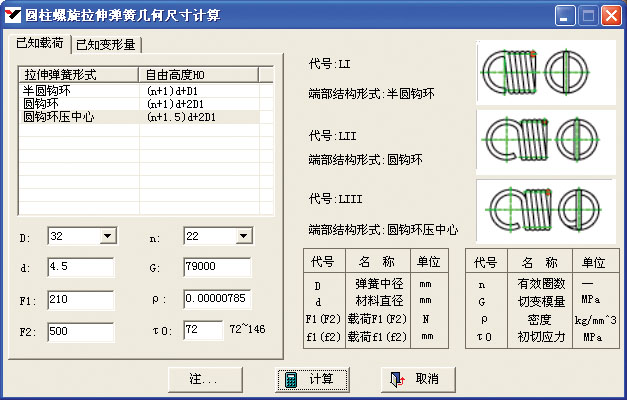Focus the G shear modulus field
627x400 pixels.
pyautogui.click(x=216, y=268)
